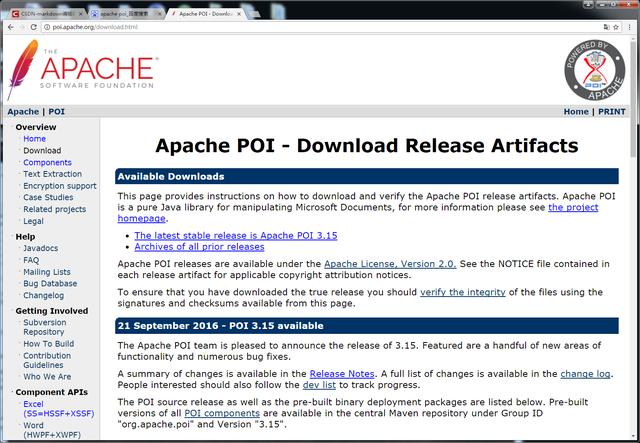The width and height of the screenshot is (640, 443).
Task: Click the page's vertical scrollbar down arrow
Action: pos(634,437)
